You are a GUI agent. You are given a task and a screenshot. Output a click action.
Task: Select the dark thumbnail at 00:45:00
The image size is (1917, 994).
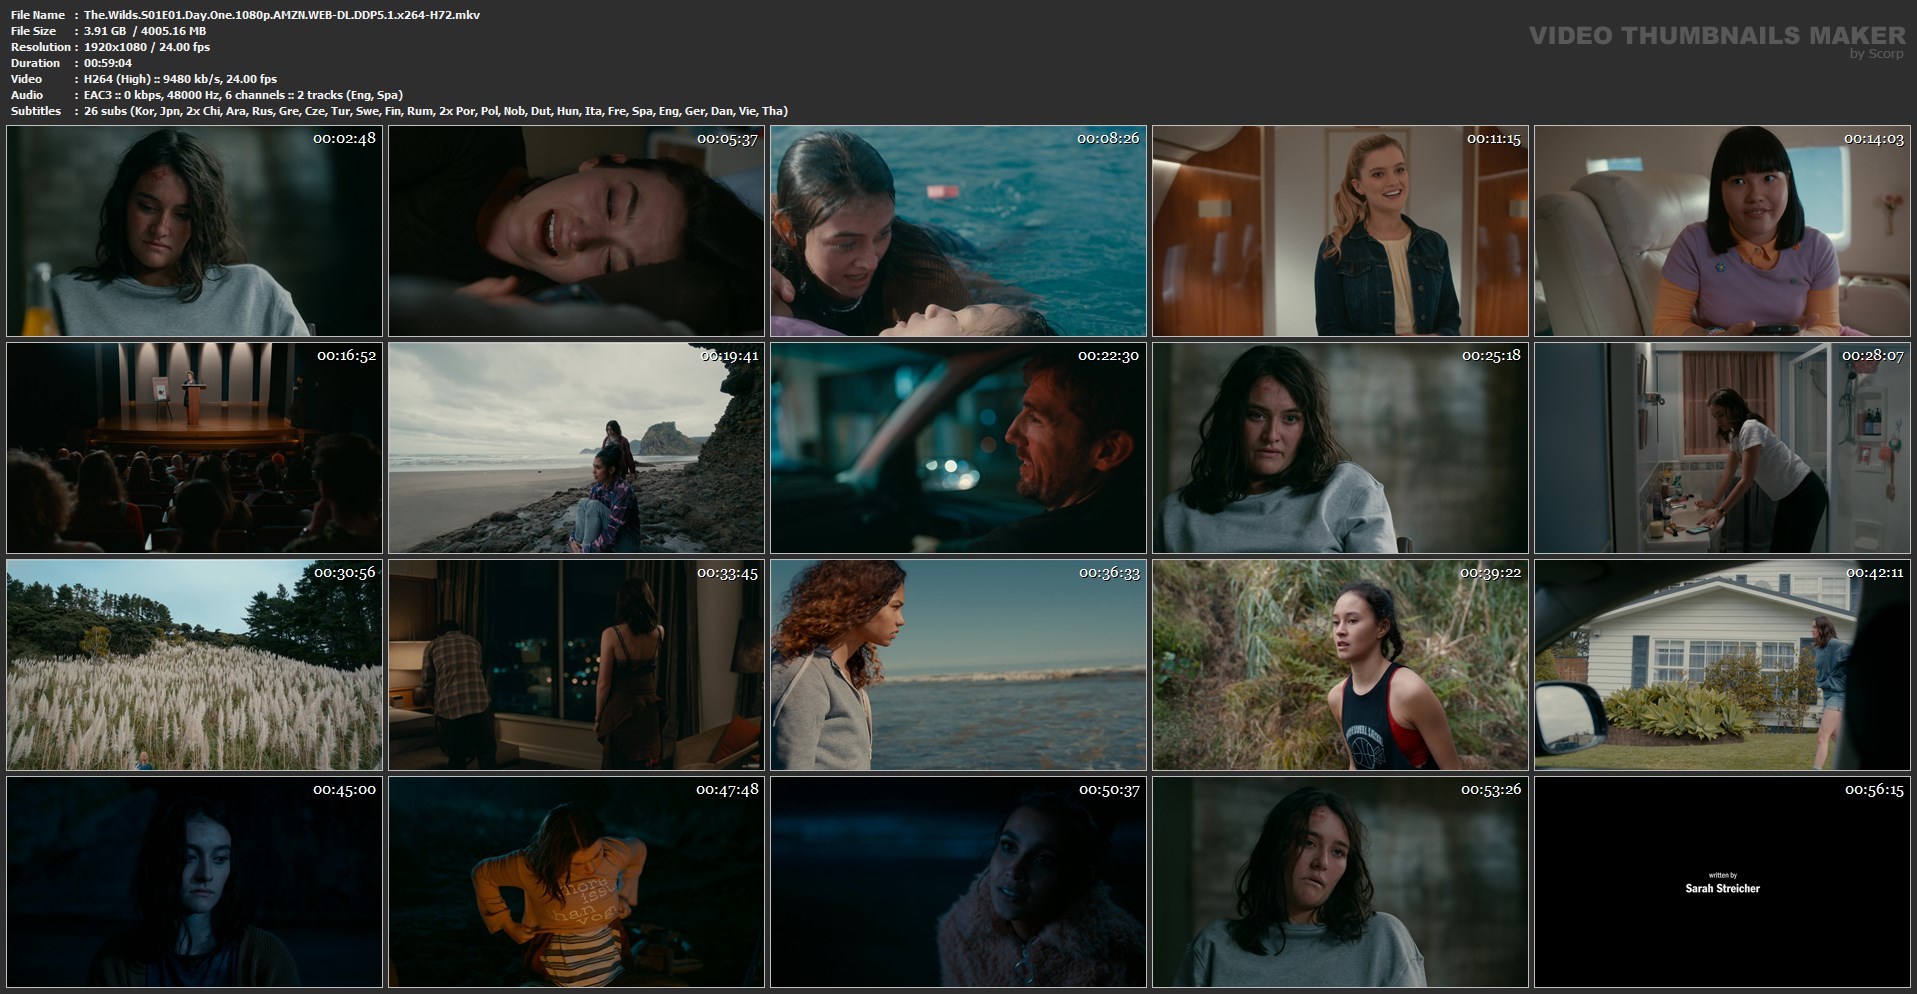[194, 882]
